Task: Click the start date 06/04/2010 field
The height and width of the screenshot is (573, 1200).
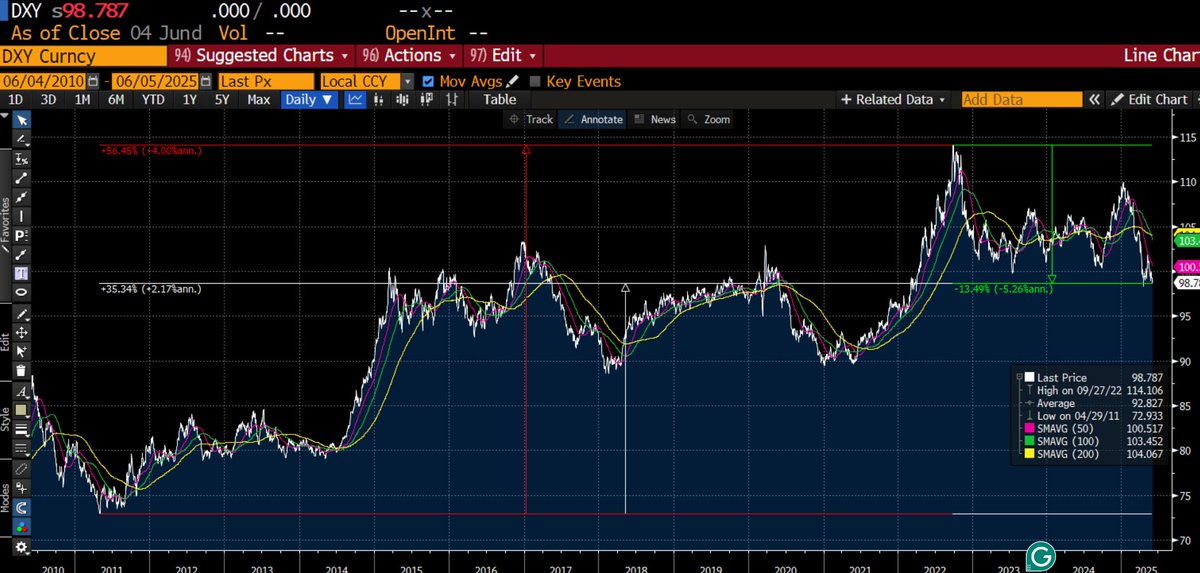Action: pos(44,81)
